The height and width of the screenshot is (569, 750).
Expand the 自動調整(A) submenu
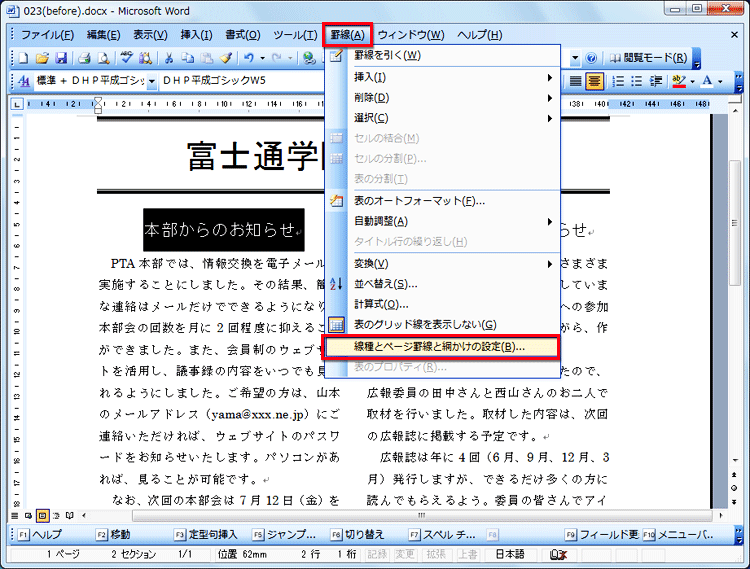[442, 221]
